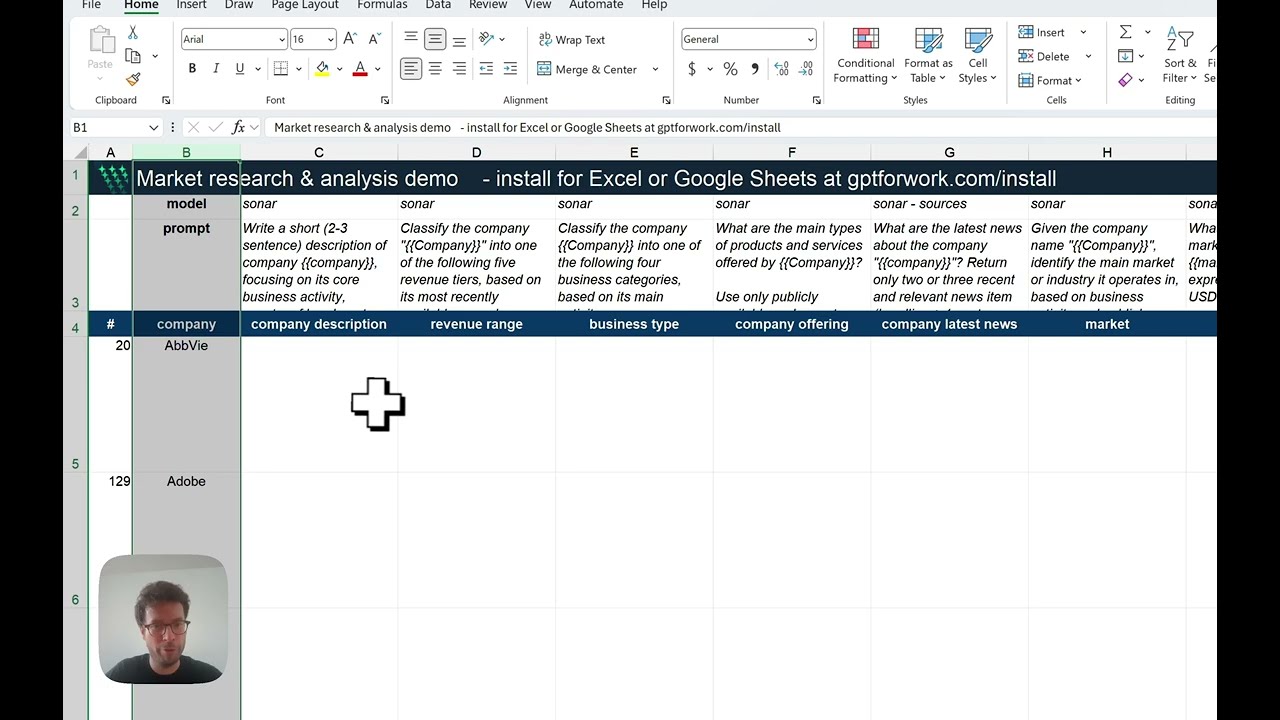Click the Increase Decimal icon
The width and height of the screenshot is (1280, 720).
tap(781, 69)
